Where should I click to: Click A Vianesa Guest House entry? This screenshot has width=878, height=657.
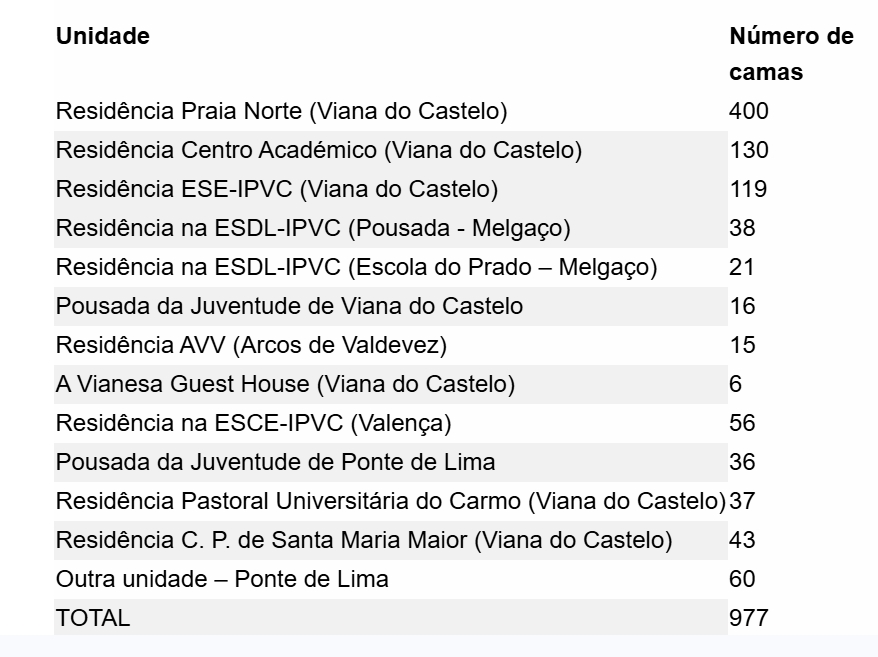(285, 384)
